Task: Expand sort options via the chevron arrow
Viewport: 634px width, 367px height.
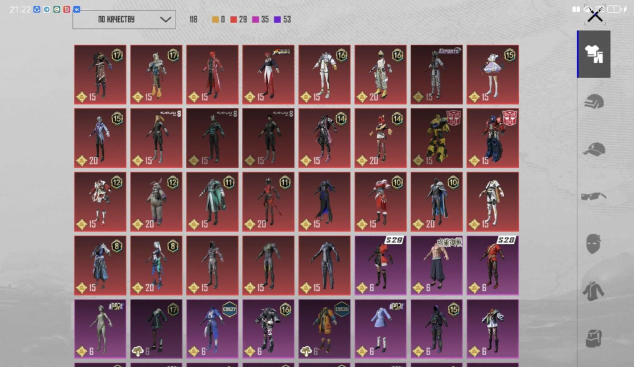Action: [165, 19]
